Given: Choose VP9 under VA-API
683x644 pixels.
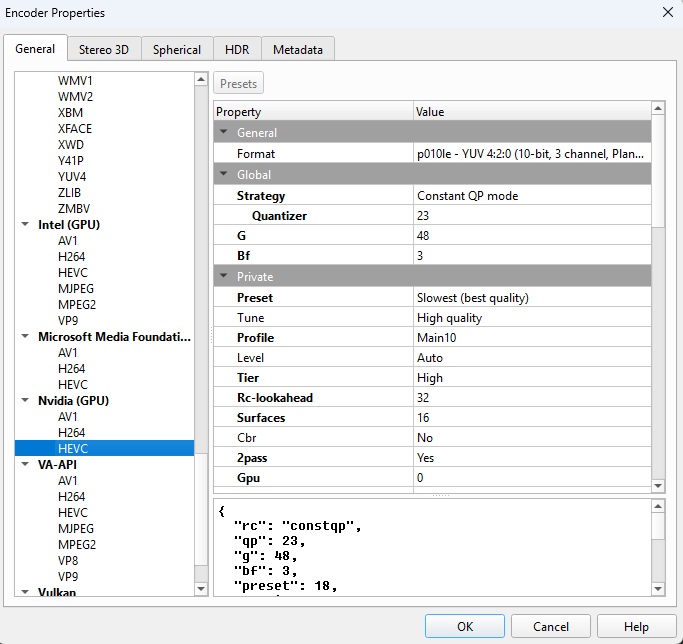Looking at the screenshot, I should (x=69, y=577).
